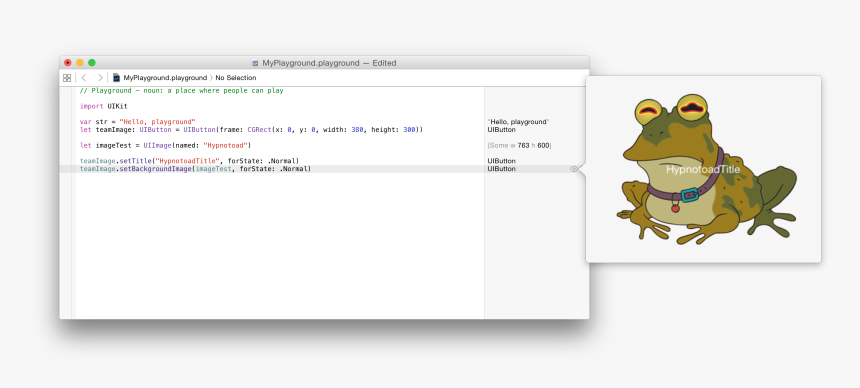Screen dimensions: 860x388
Task: Click the let imageTest UIImage line
Action: pos(165,145)
